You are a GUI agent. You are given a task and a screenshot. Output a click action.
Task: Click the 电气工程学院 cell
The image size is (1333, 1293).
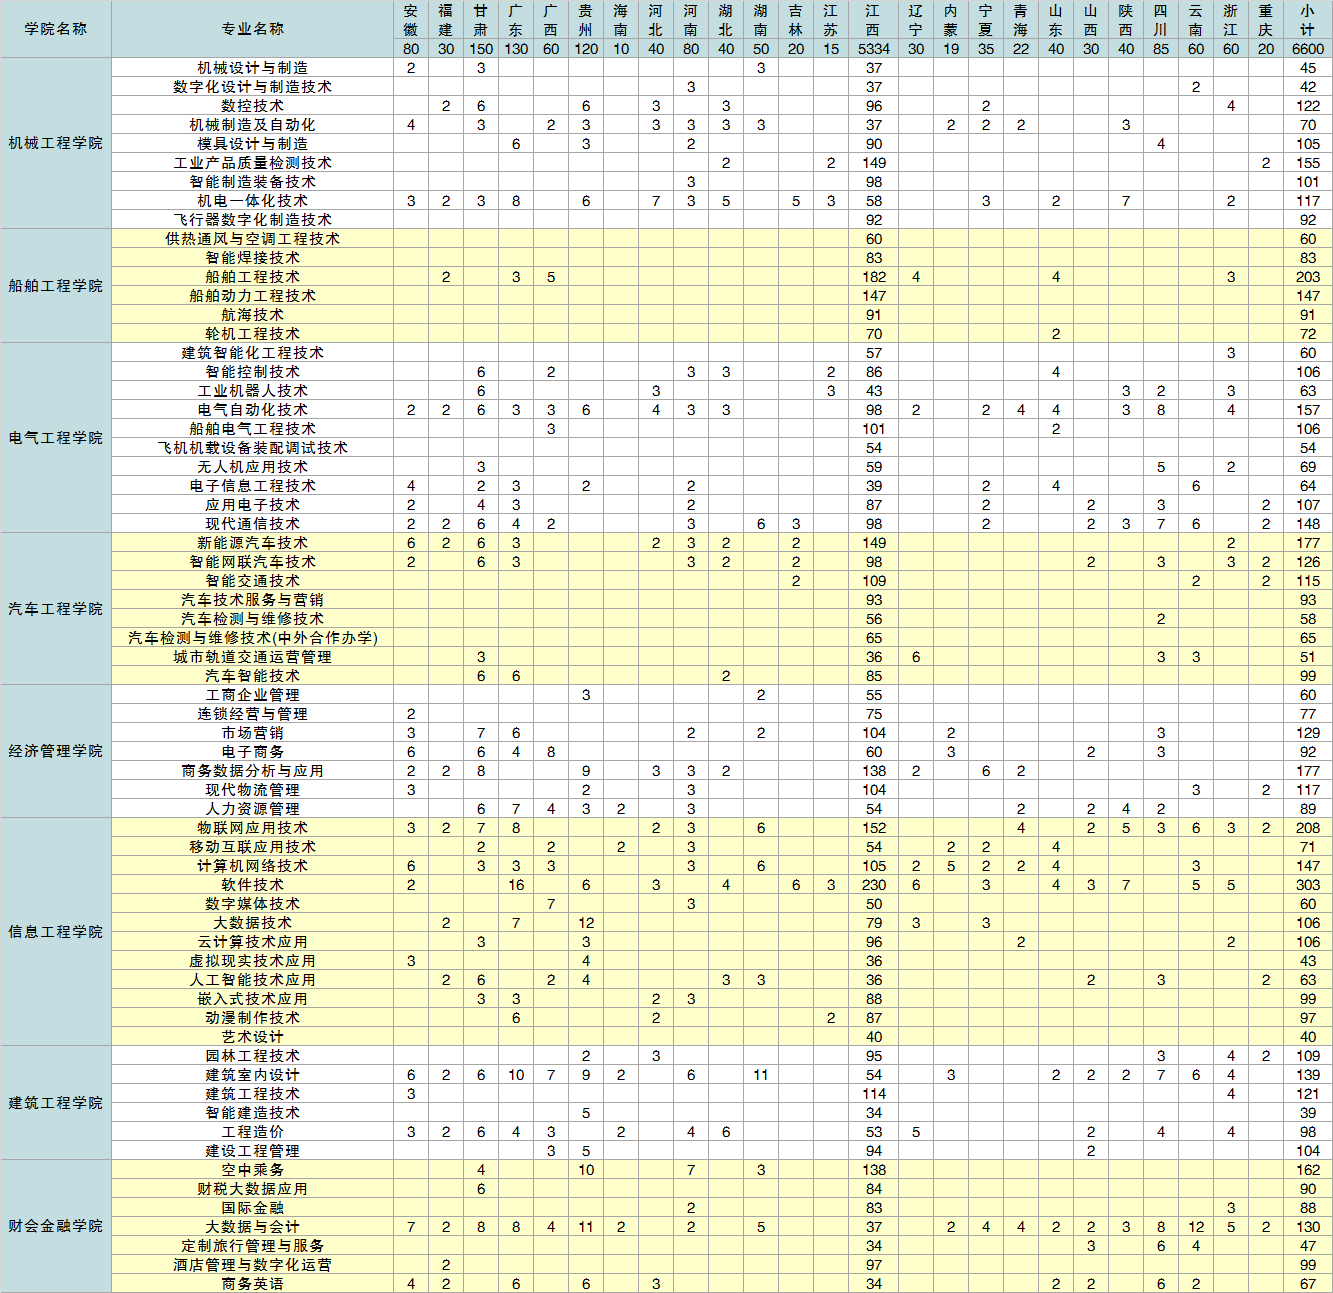point(56,438)
